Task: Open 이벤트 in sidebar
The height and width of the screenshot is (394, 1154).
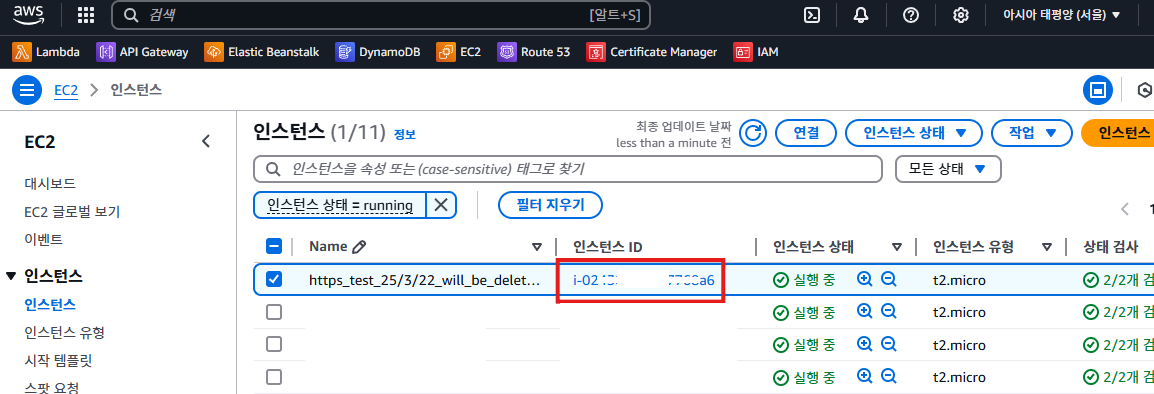Action: point(43,239)
